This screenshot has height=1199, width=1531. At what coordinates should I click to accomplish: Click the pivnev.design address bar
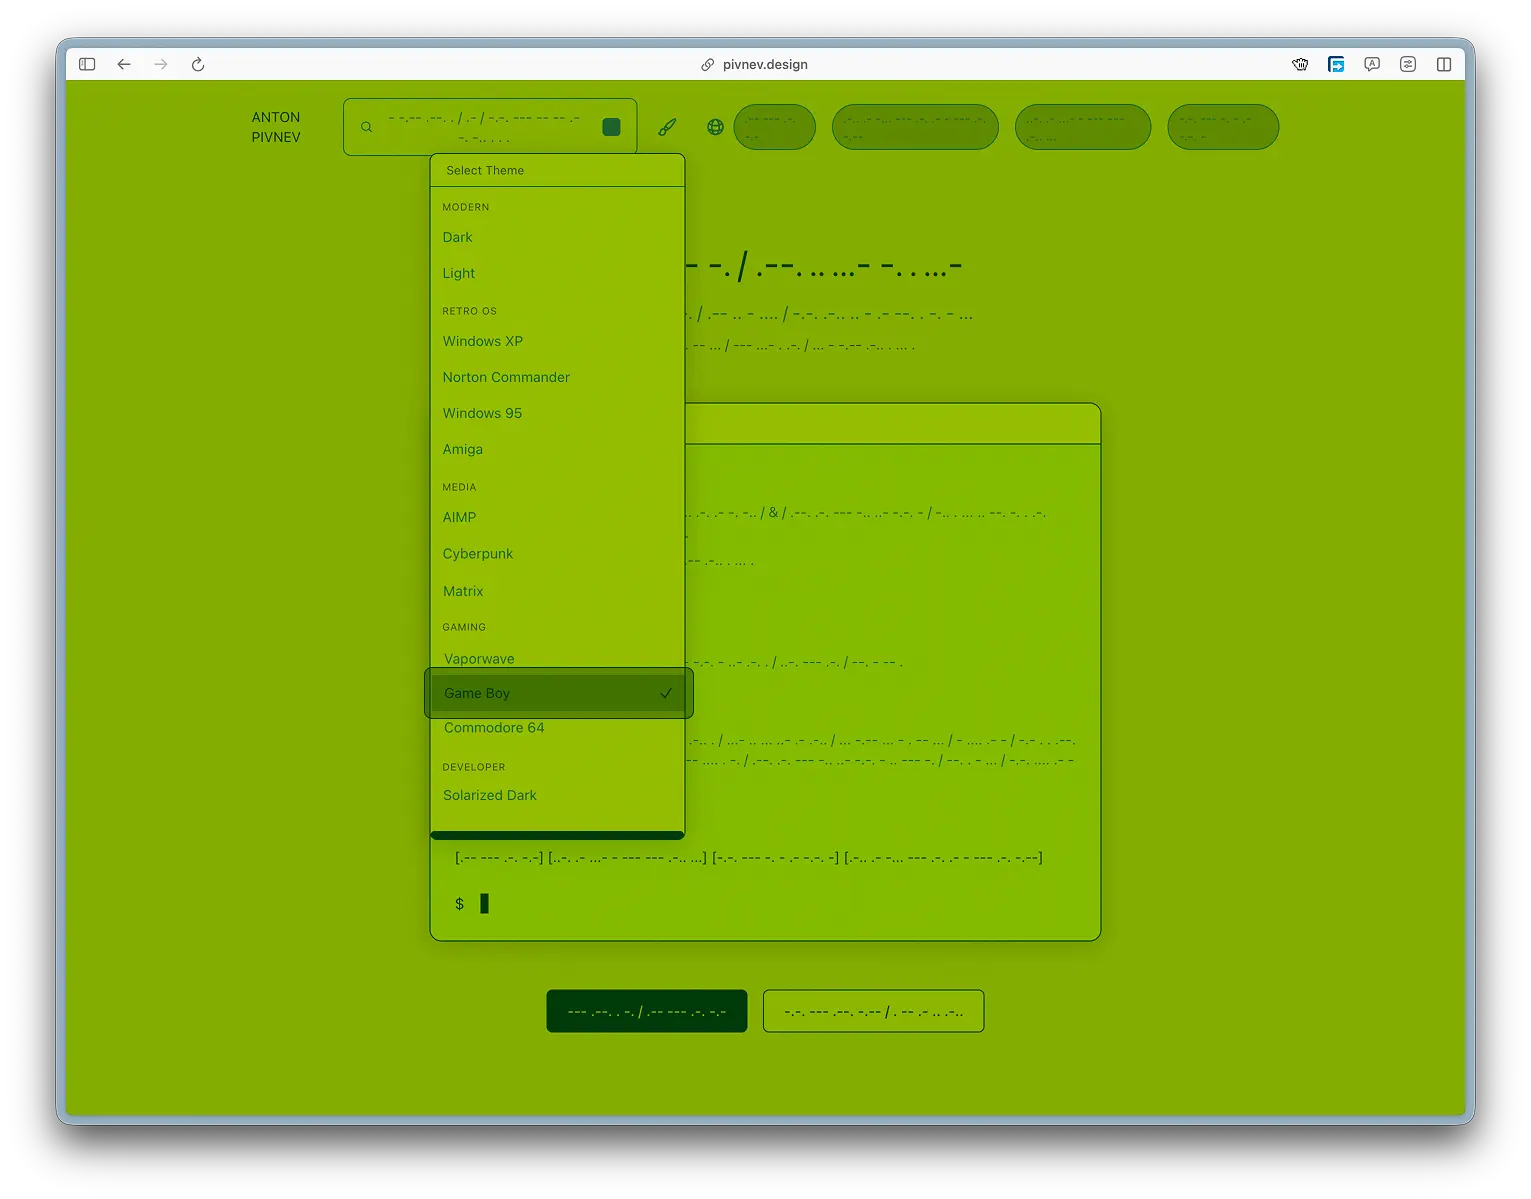765,64
